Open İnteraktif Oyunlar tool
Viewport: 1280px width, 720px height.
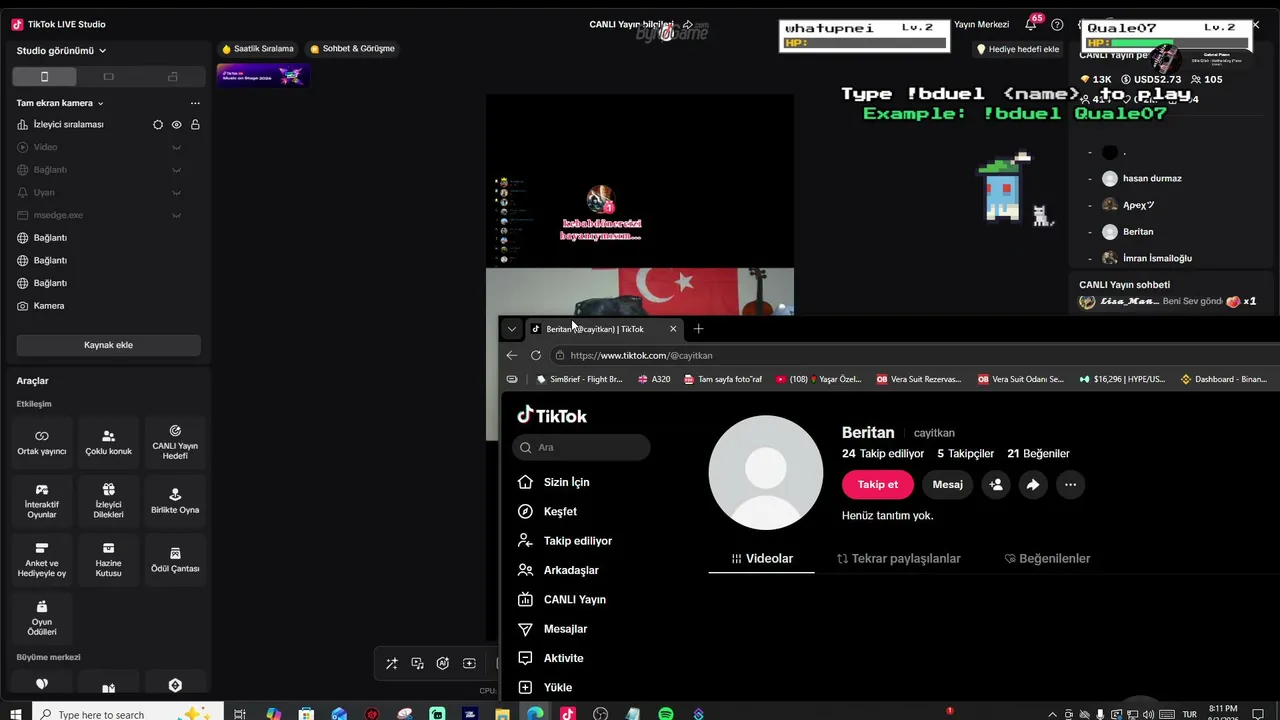(x=42, y=501)
